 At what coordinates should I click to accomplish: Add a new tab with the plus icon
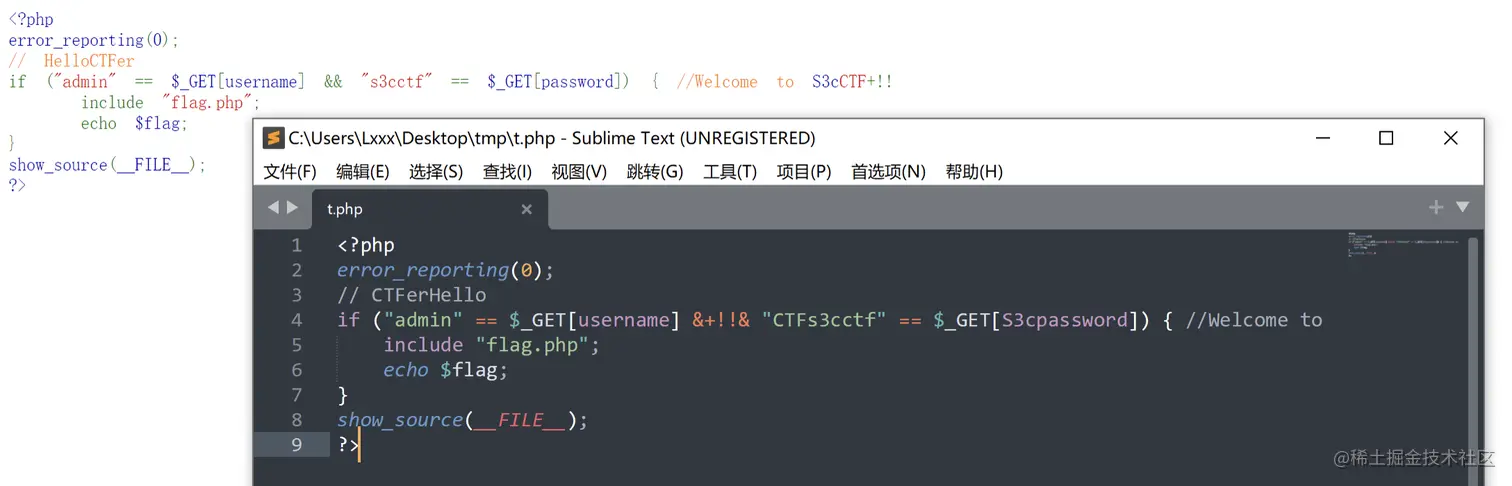(x=1436, y=207)
